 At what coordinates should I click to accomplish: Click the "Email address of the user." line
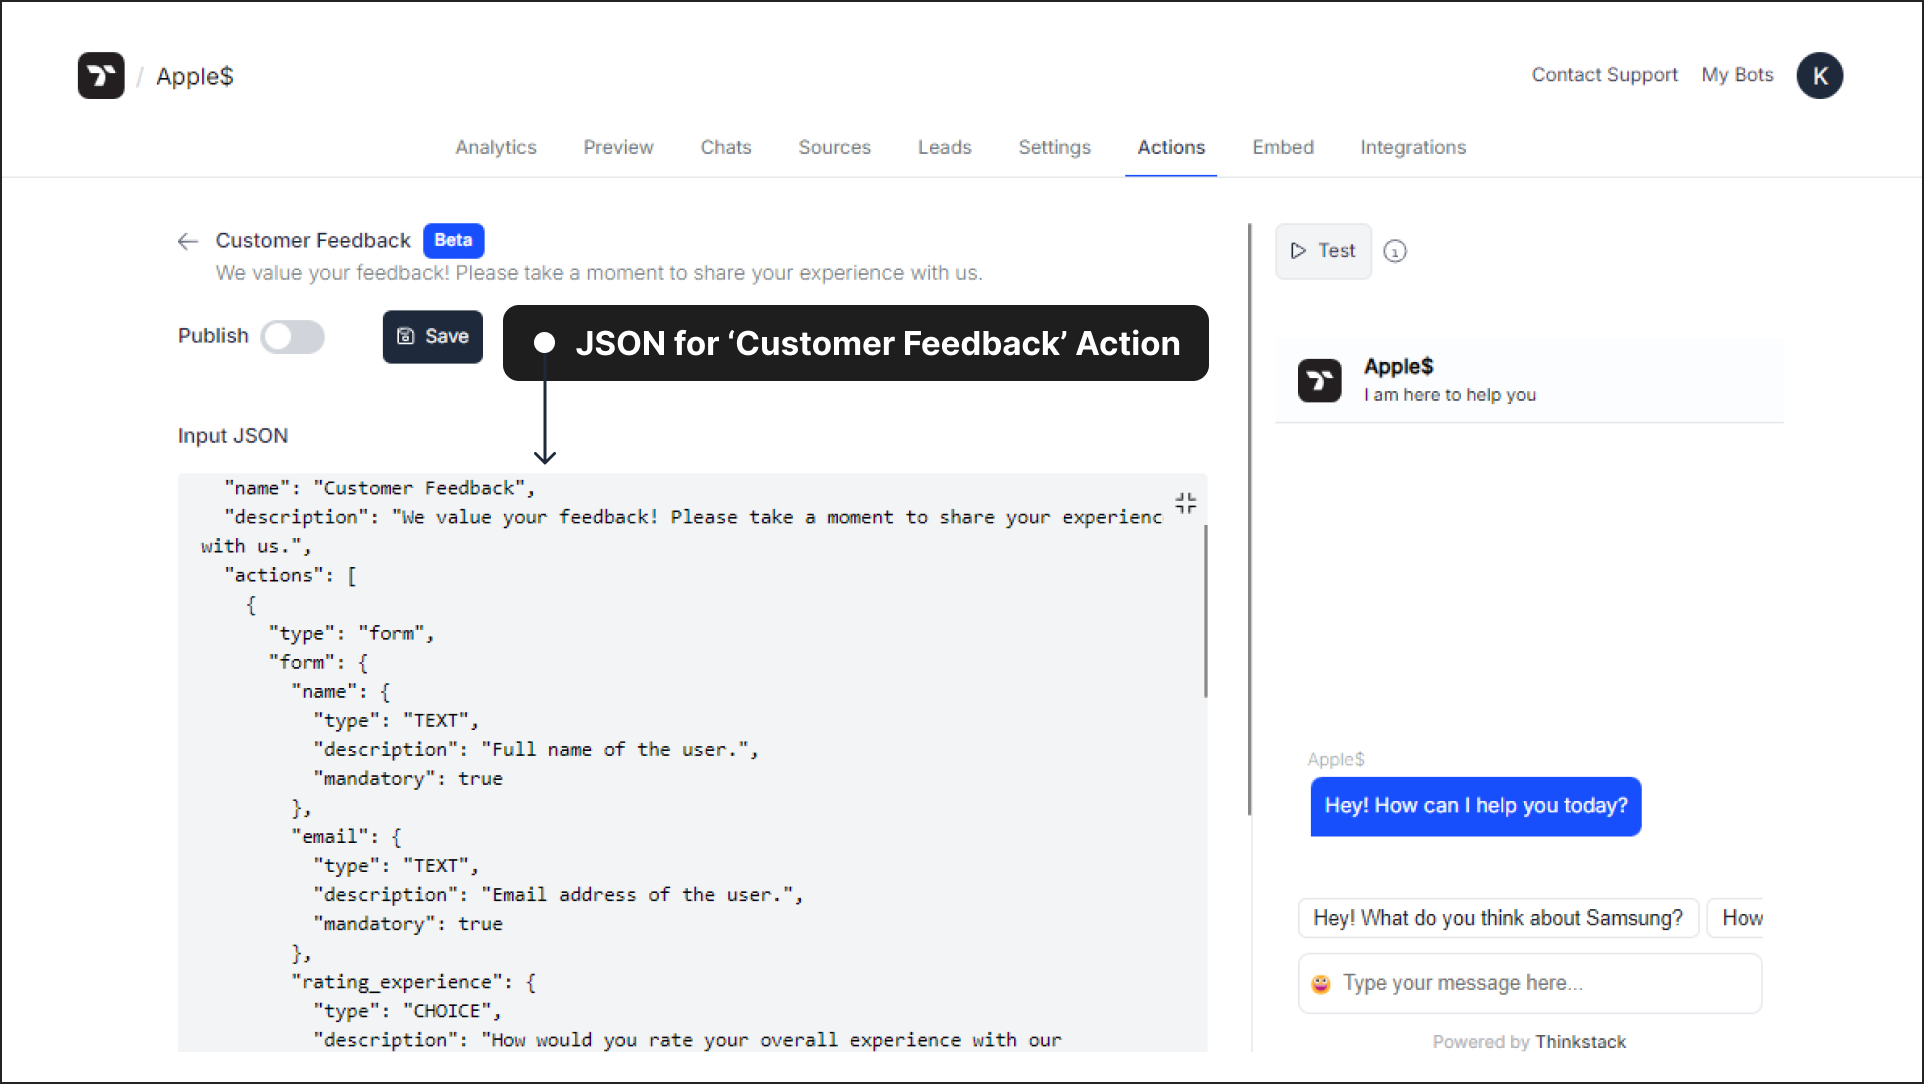[558, 894]
